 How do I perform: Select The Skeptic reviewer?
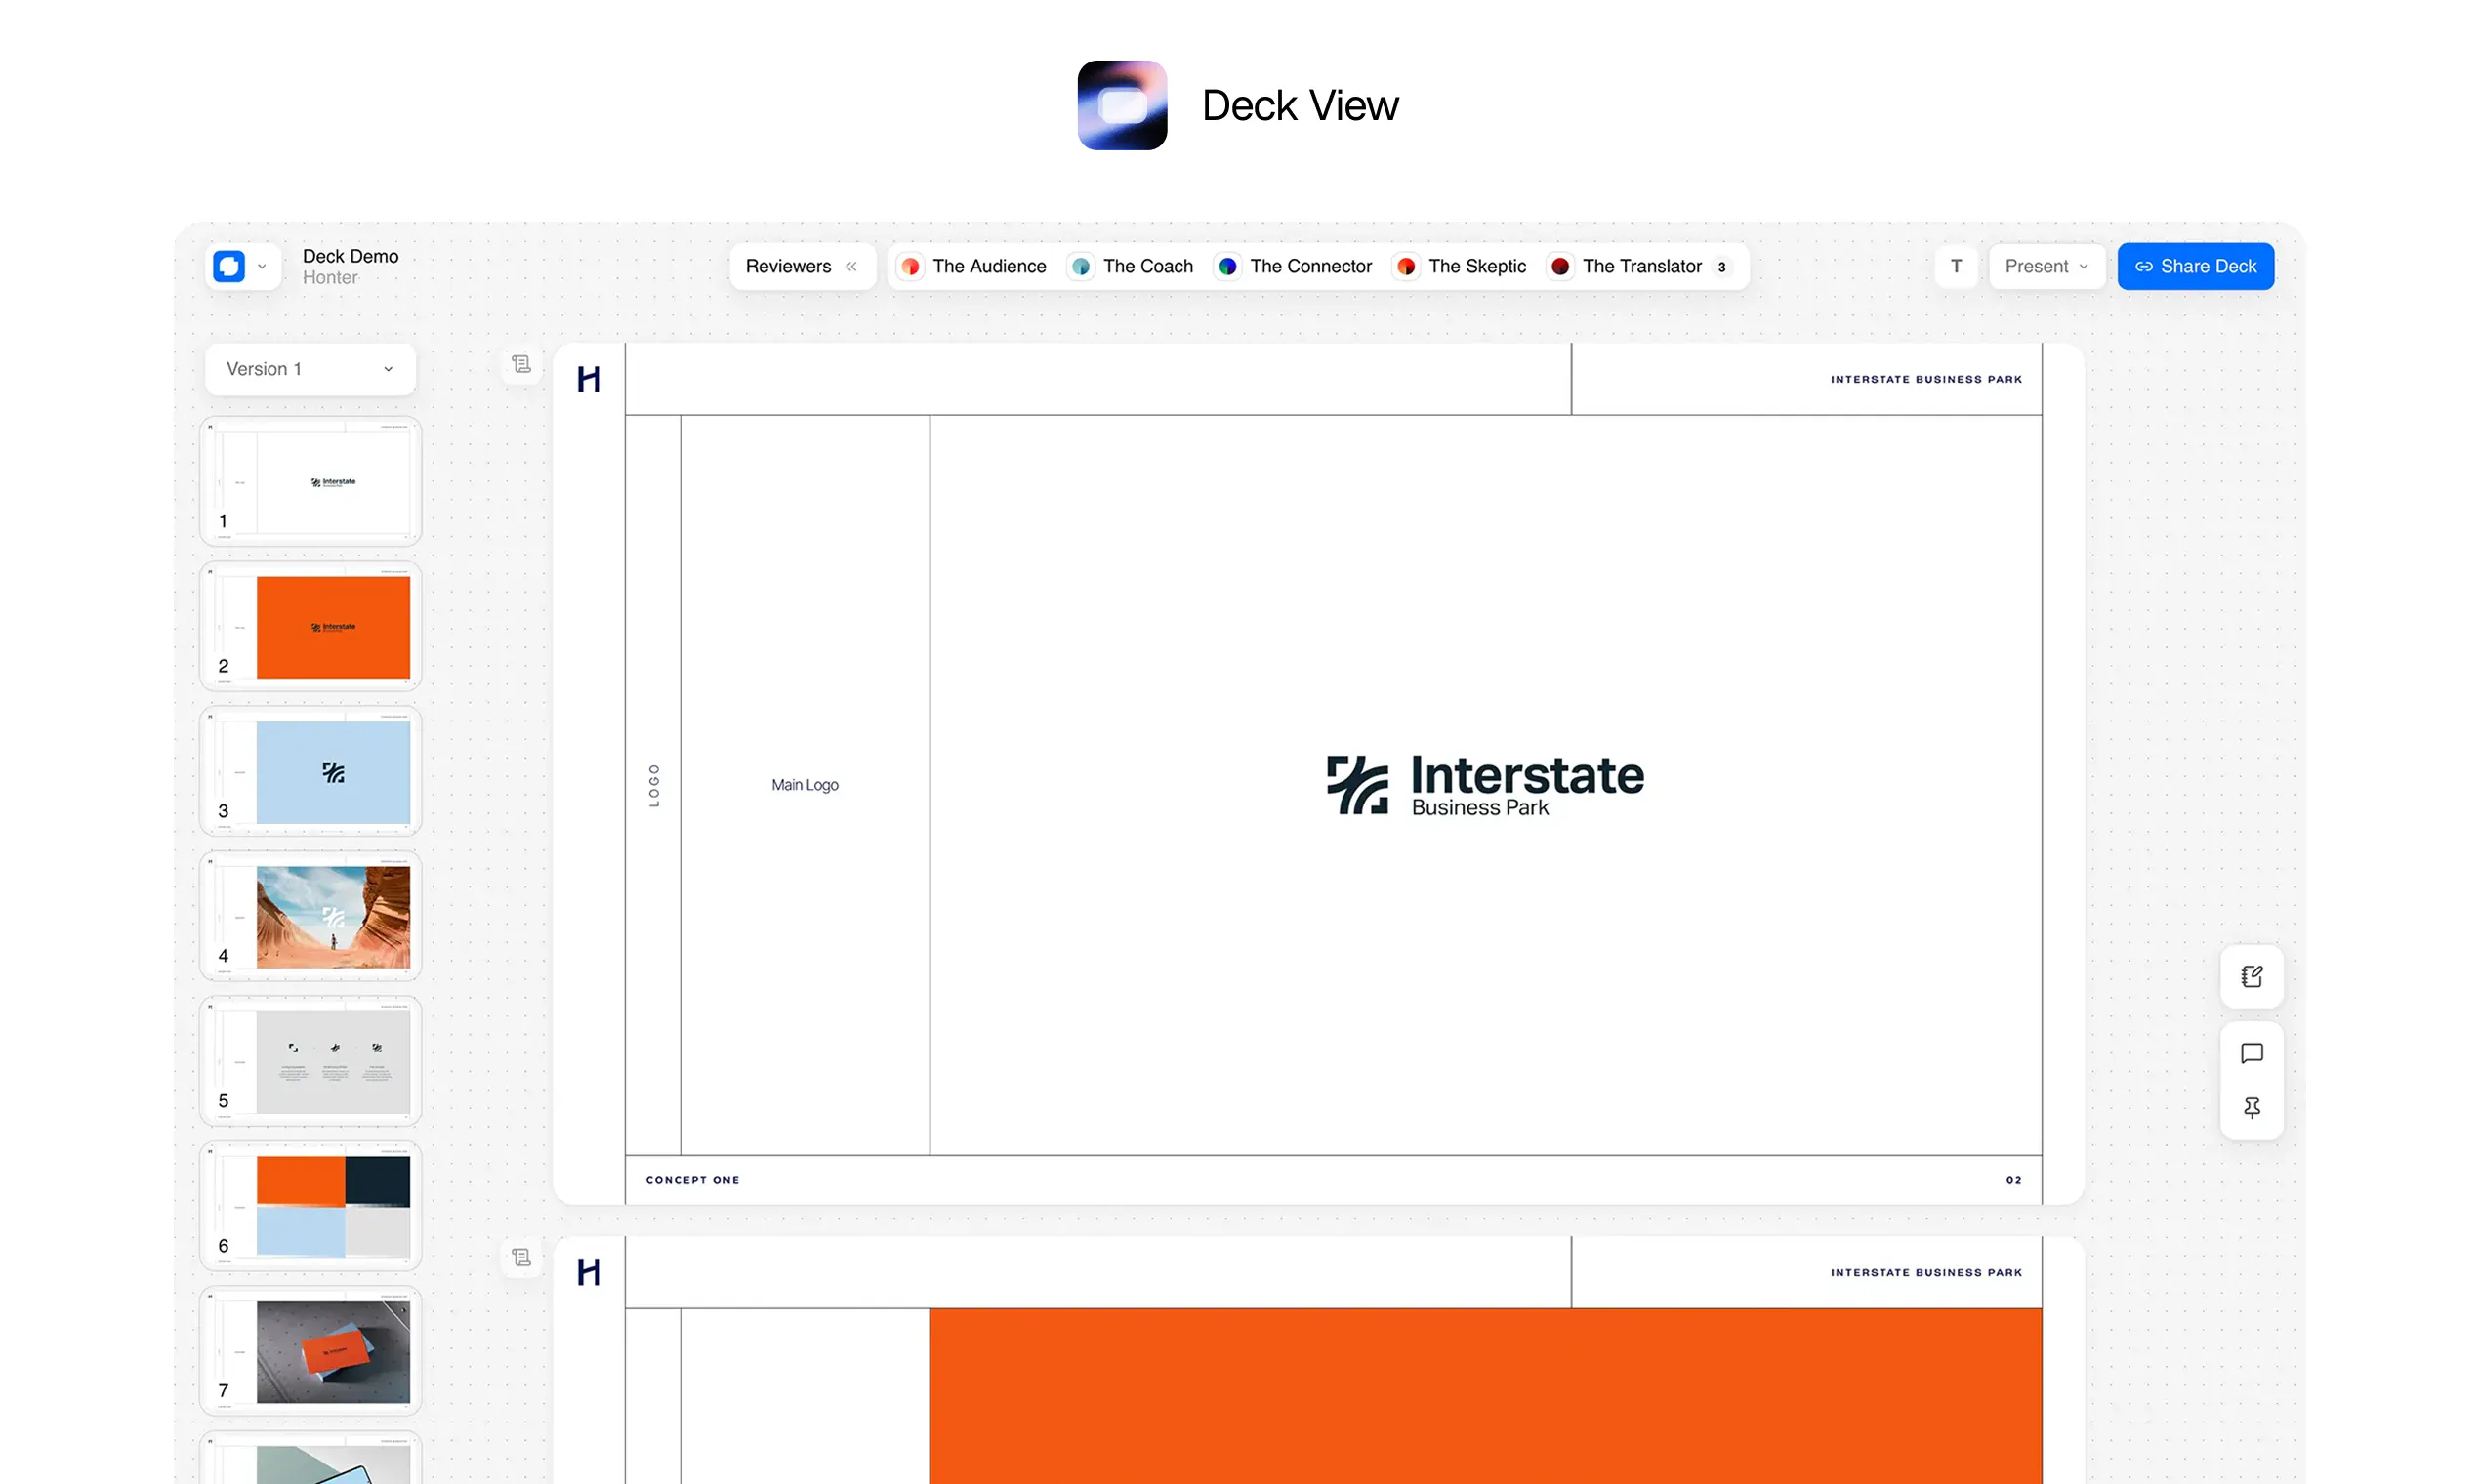[1461, 266]
